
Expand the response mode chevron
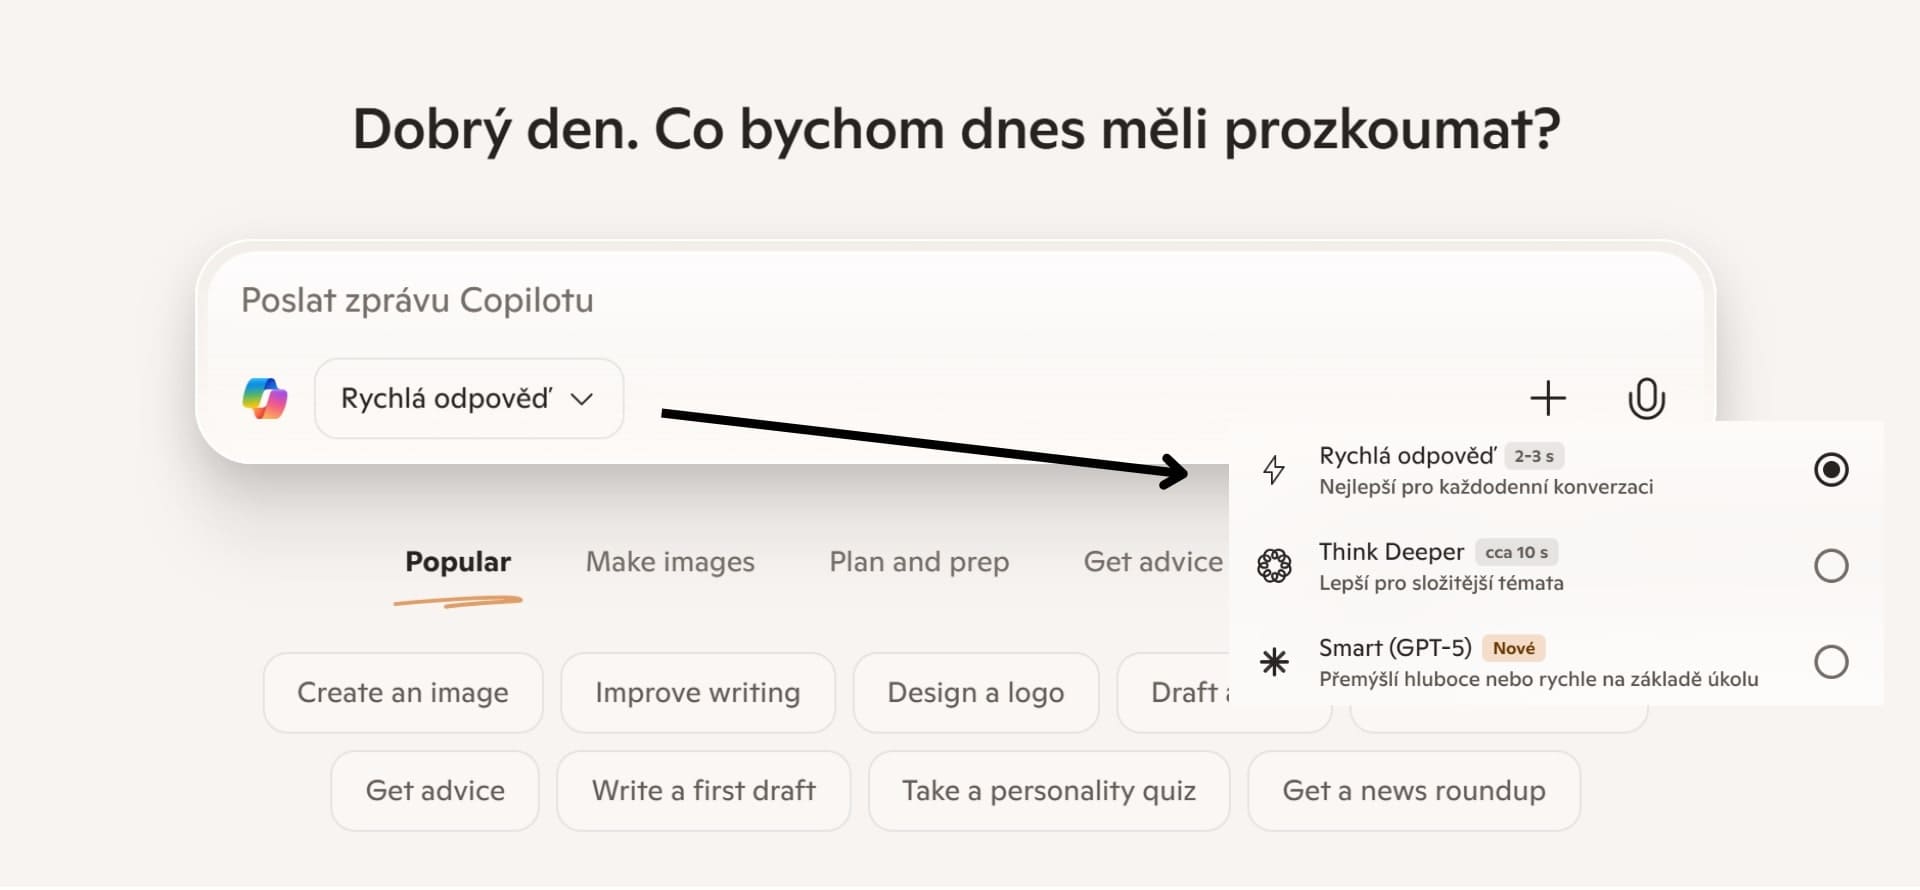tap(585, 398)
